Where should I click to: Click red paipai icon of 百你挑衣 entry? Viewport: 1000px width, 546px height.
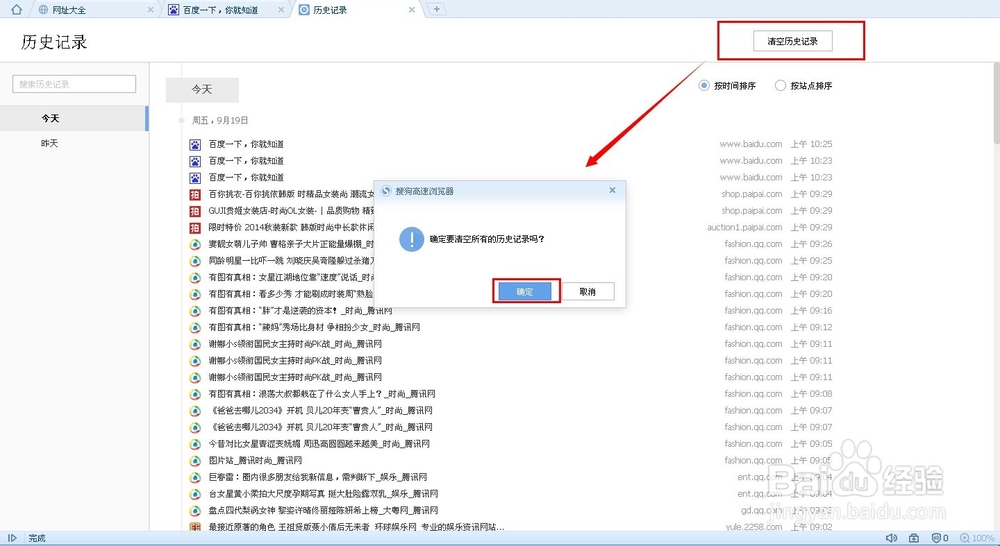point(195,195)
